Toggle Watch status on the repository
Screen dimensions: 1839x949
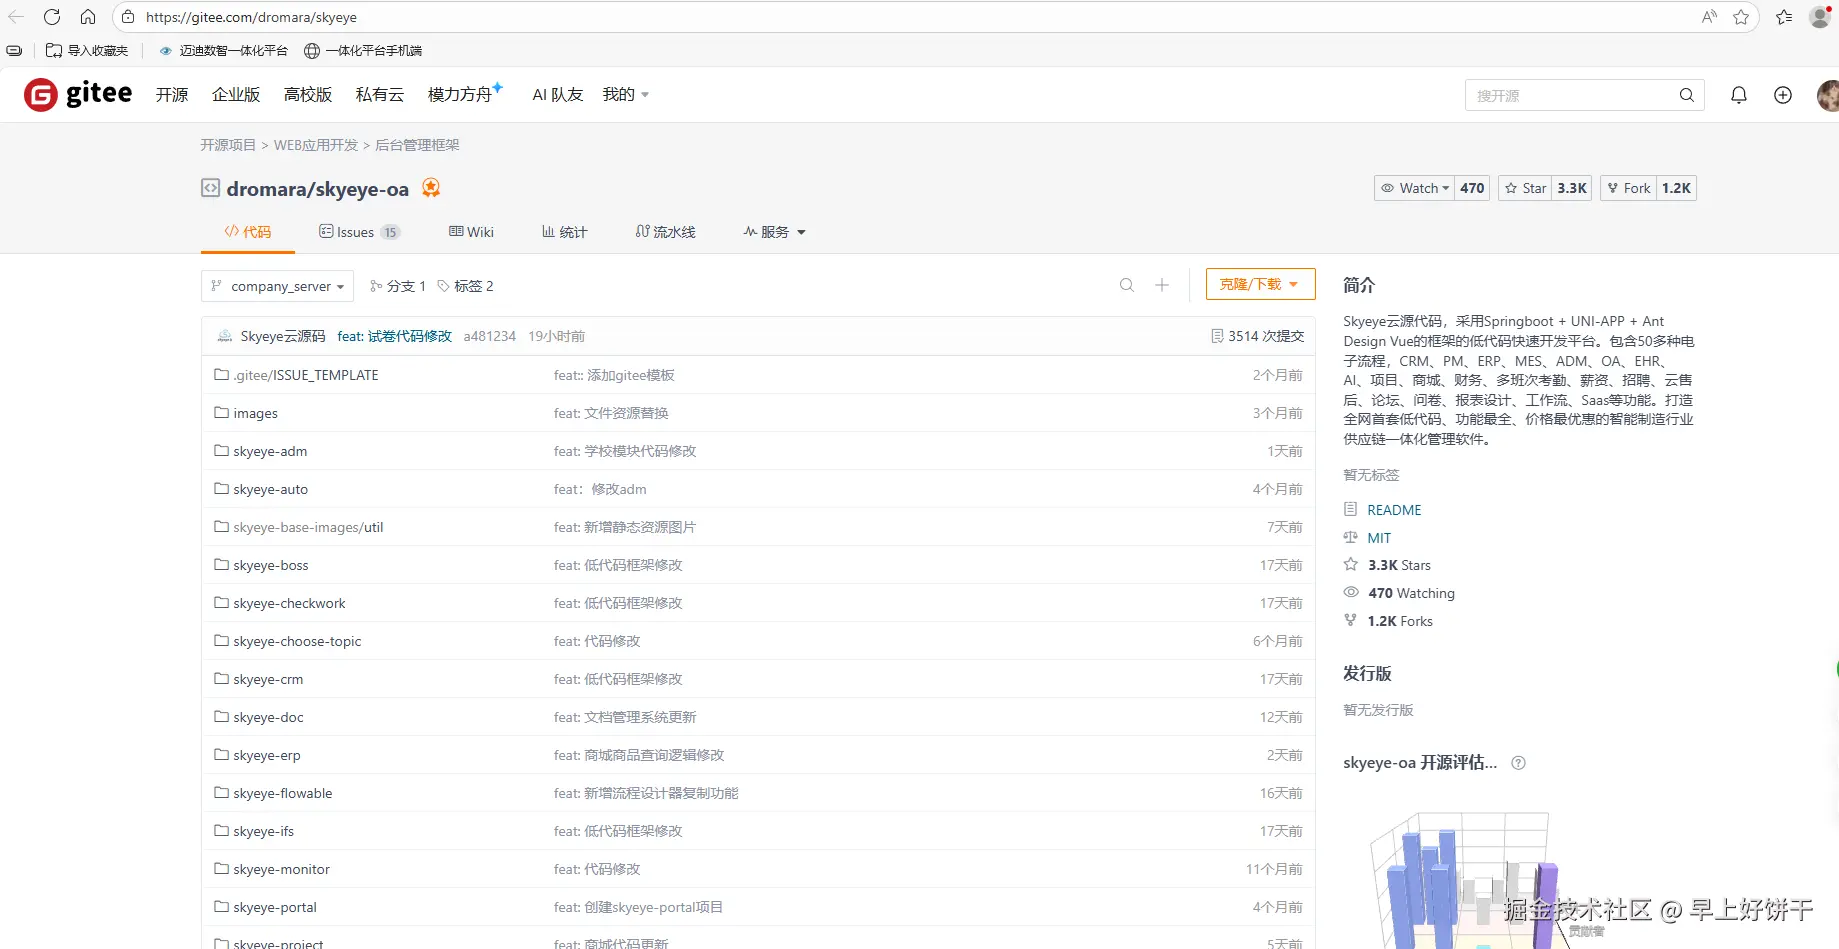tap(1413, 188)
